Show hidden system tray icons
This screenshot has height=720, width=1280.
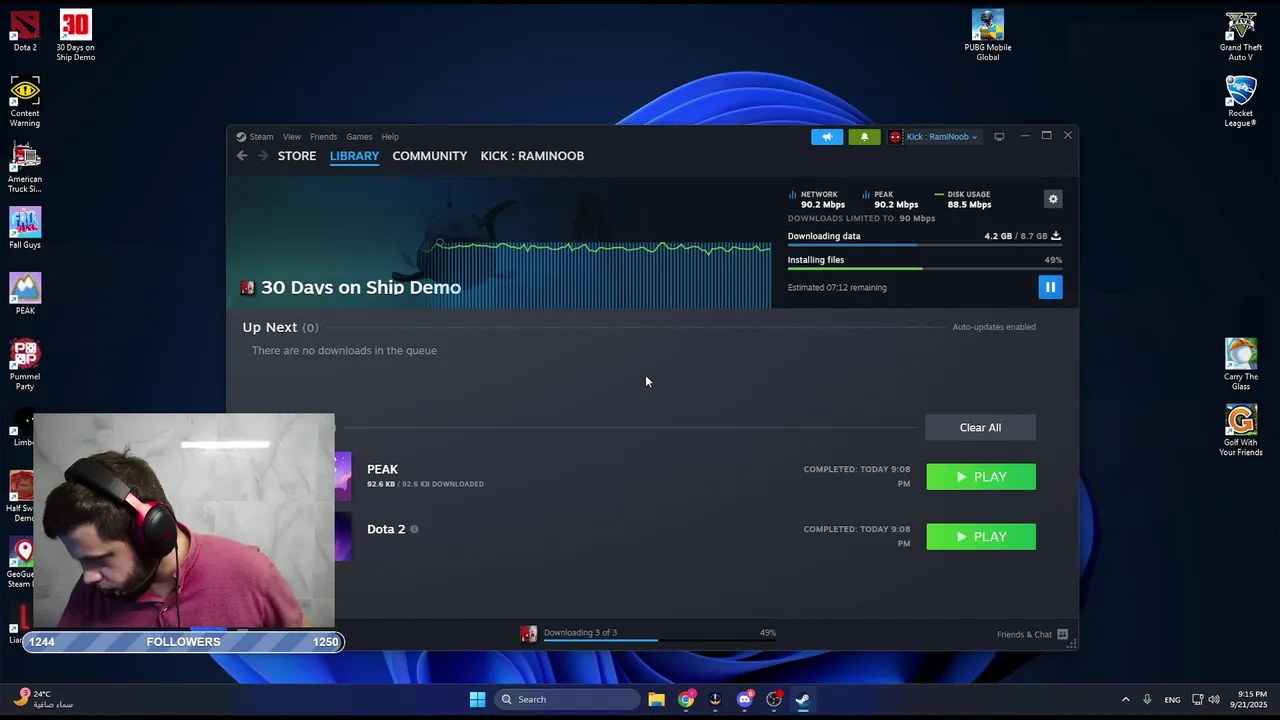tap(1126, 700)
